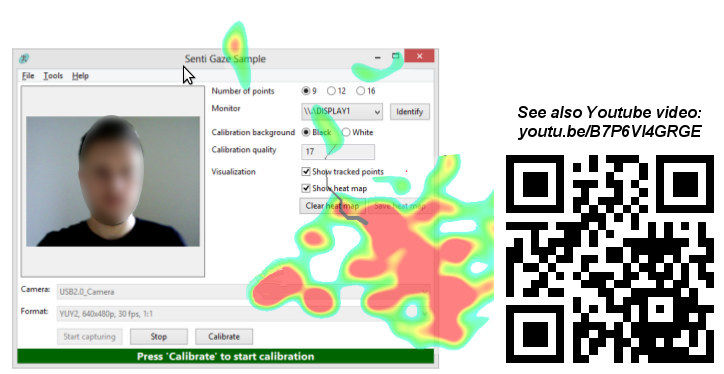Click the 'Senti Gaze Sample' window title
The width and height of the screenshot is (724, 374).
(x=225, y=59)
